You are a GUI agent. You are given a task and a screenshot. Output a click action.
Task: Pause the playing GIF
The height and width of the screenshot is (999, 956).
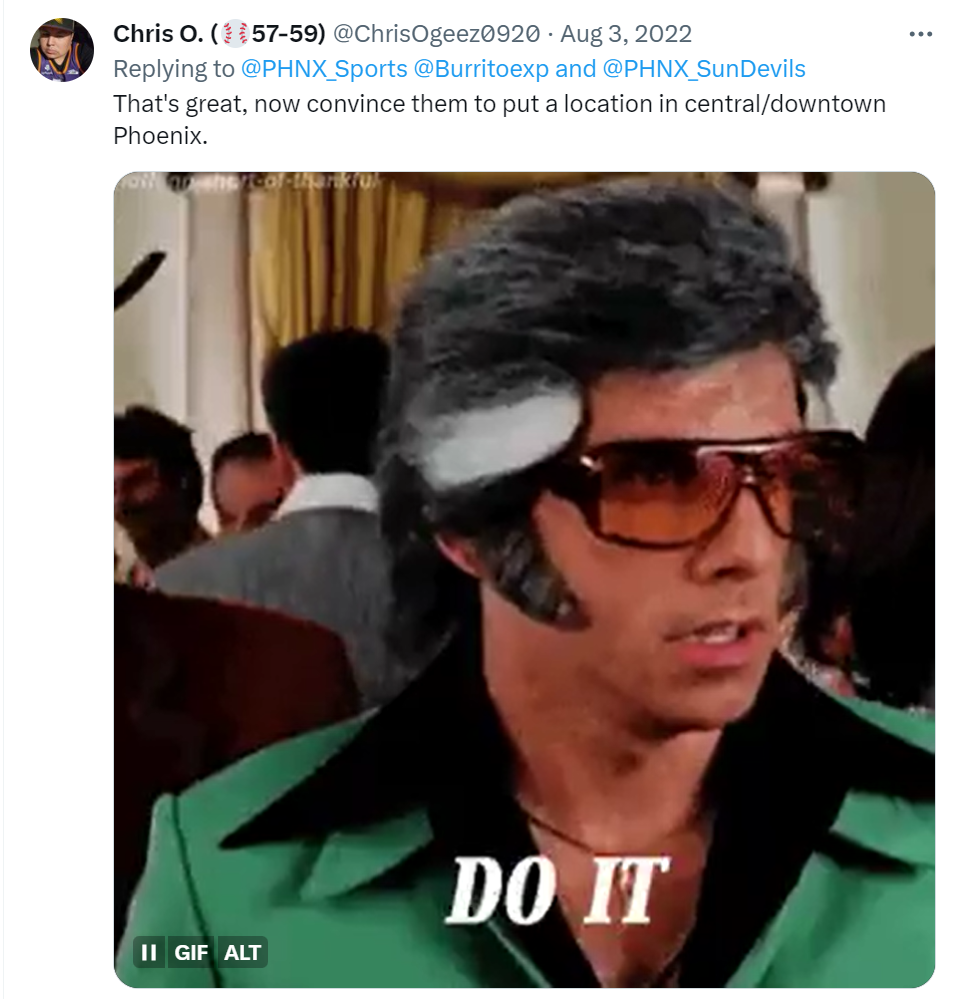pyautogui.click(x=149, y=952)
